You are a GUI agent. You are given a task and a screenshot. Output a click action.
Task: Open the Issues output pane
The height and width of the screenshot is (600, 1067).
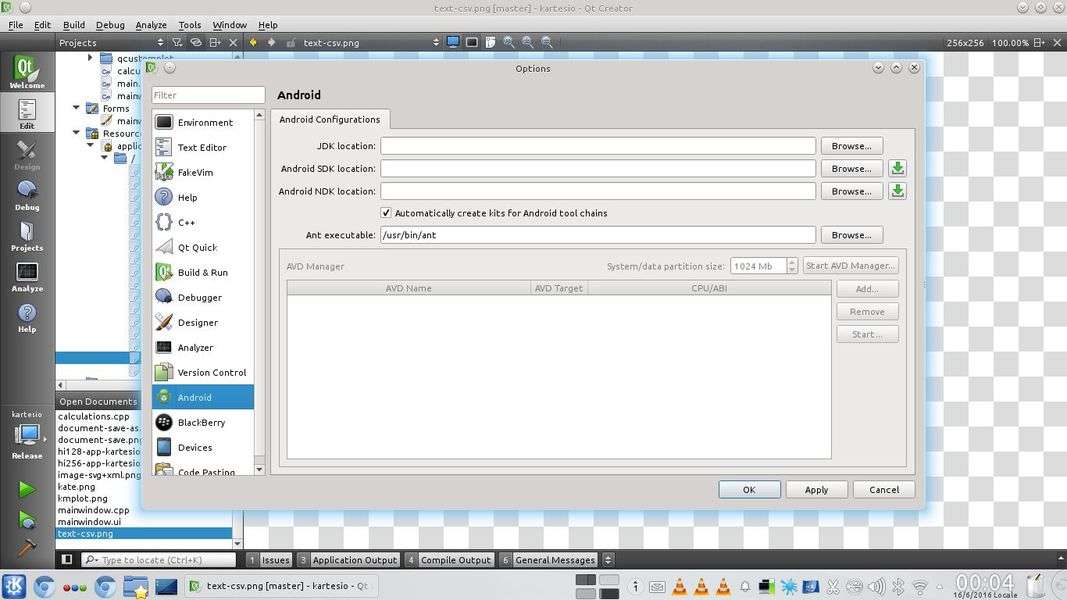point(269,560)
